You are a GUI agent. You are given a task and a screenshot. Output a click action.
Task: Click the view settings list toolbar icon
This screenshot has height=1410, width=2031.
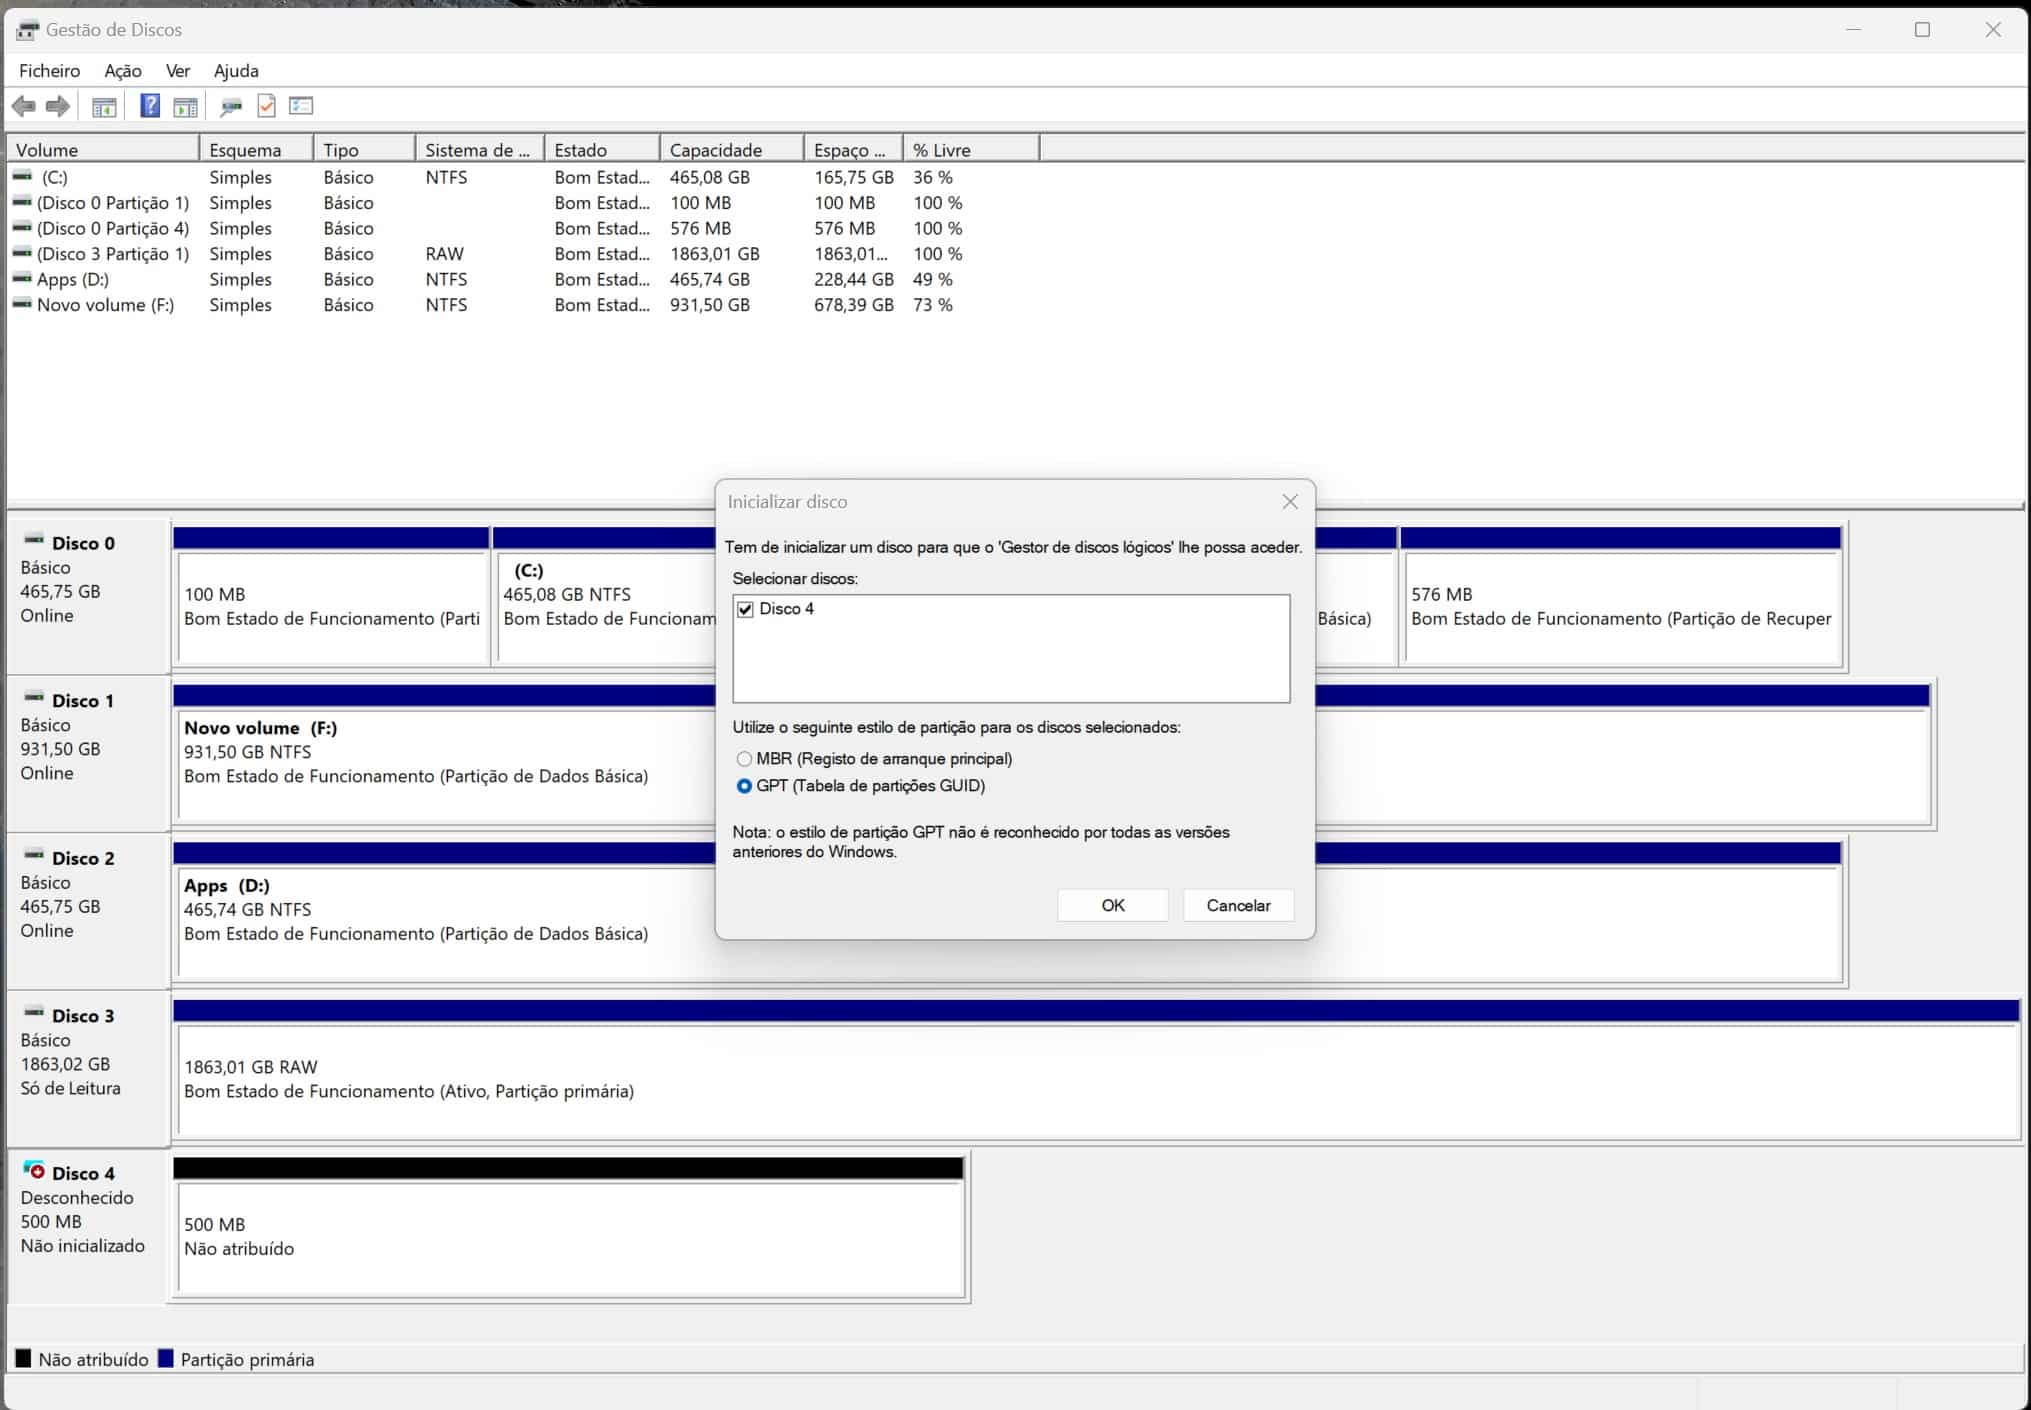tap(301, 106)
